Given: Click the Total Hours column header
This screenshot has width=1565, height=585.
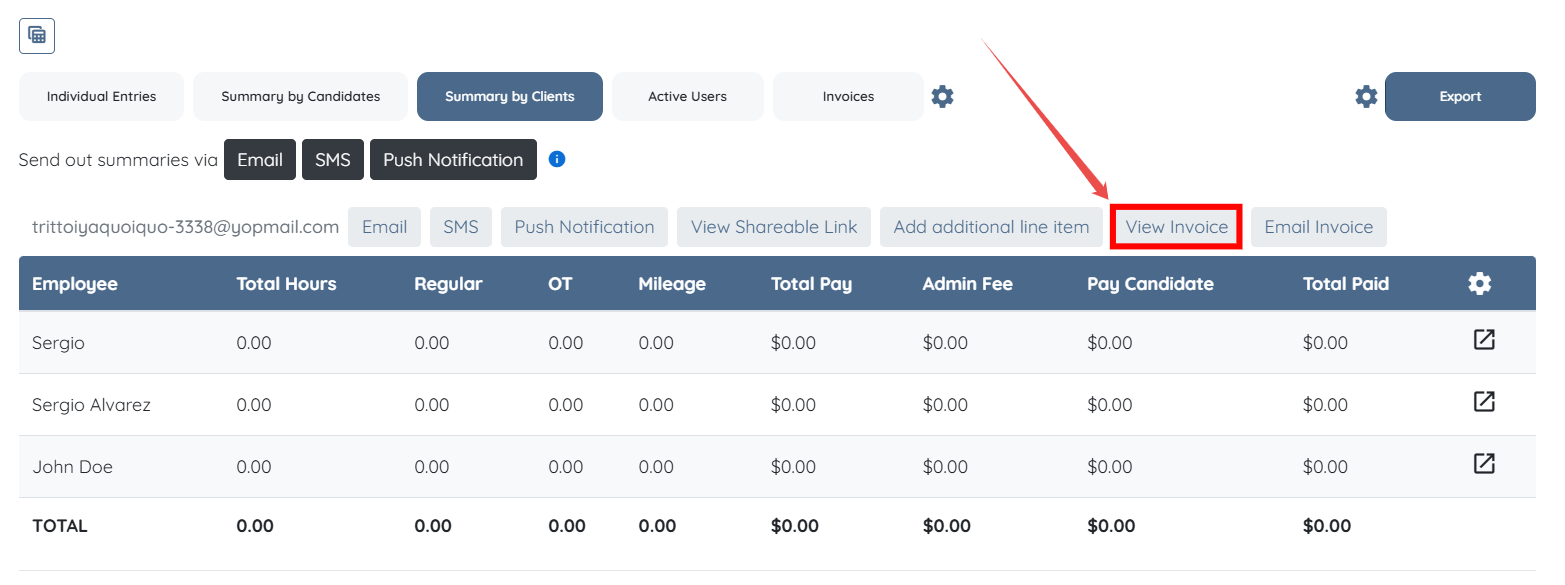Looking at the screenshot, I should (286, 284).
